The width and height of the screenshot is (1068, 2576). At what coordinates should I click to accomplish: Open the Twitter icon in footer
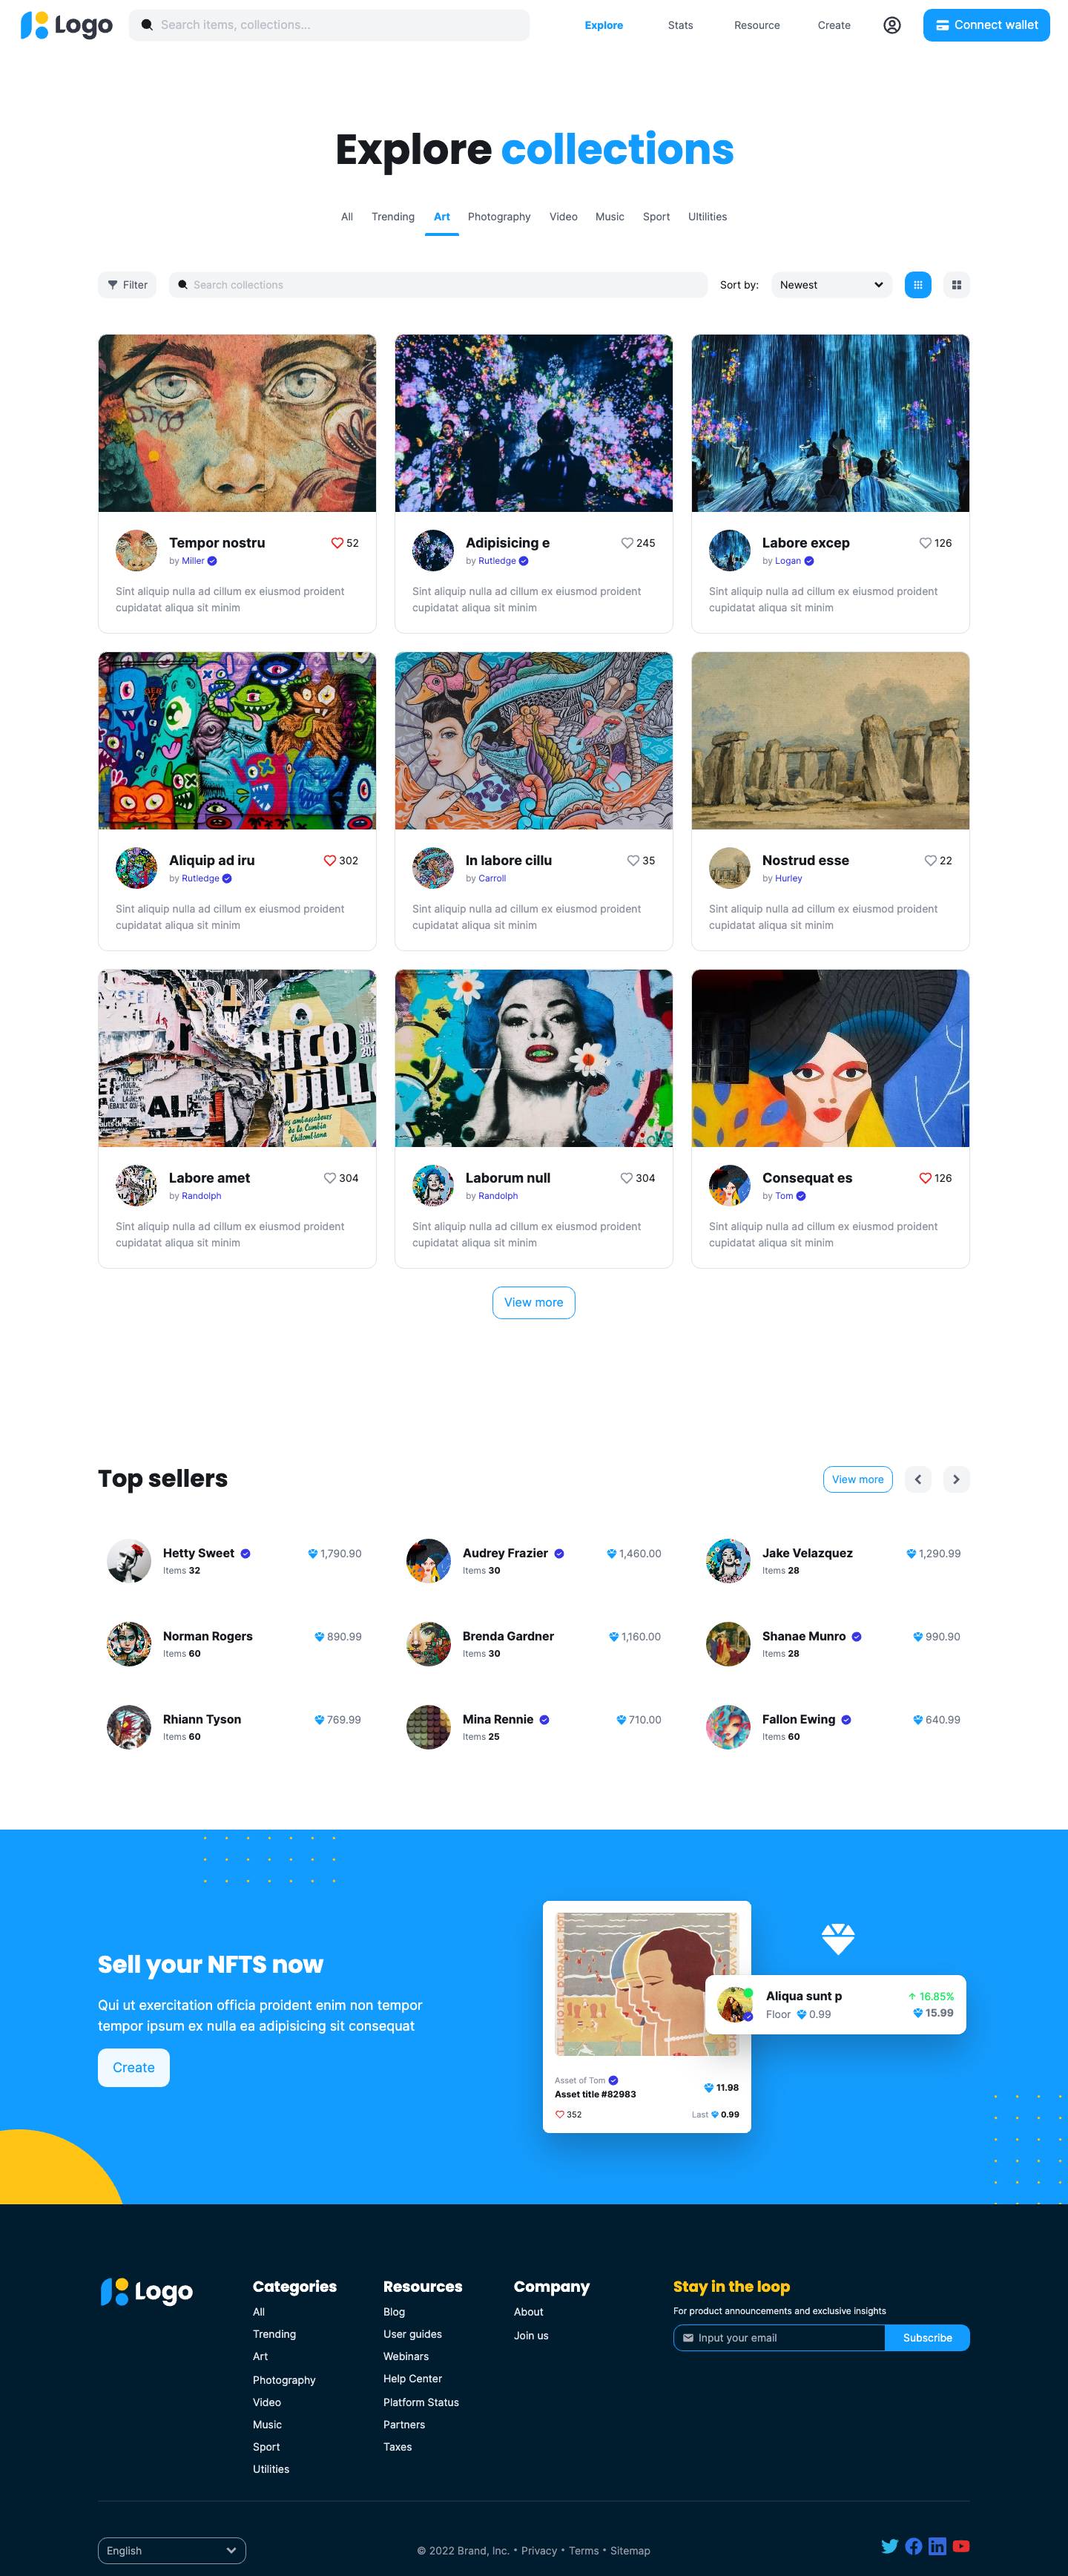pyautogui.click(x=890, y=2546)
